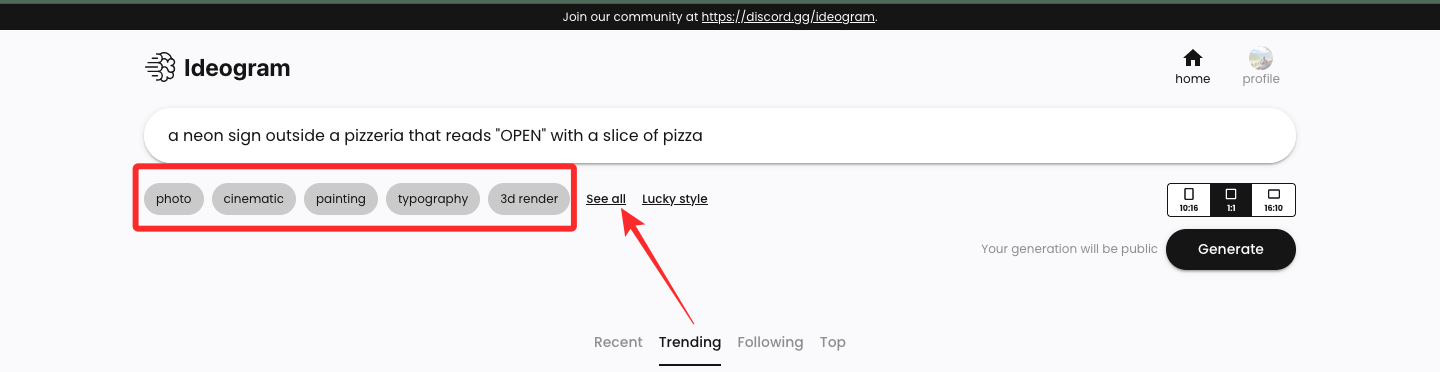Toggle the painting style tag
Viewport: 1440px width, 372px height.
pyautogui.click(x=341, y=199)
